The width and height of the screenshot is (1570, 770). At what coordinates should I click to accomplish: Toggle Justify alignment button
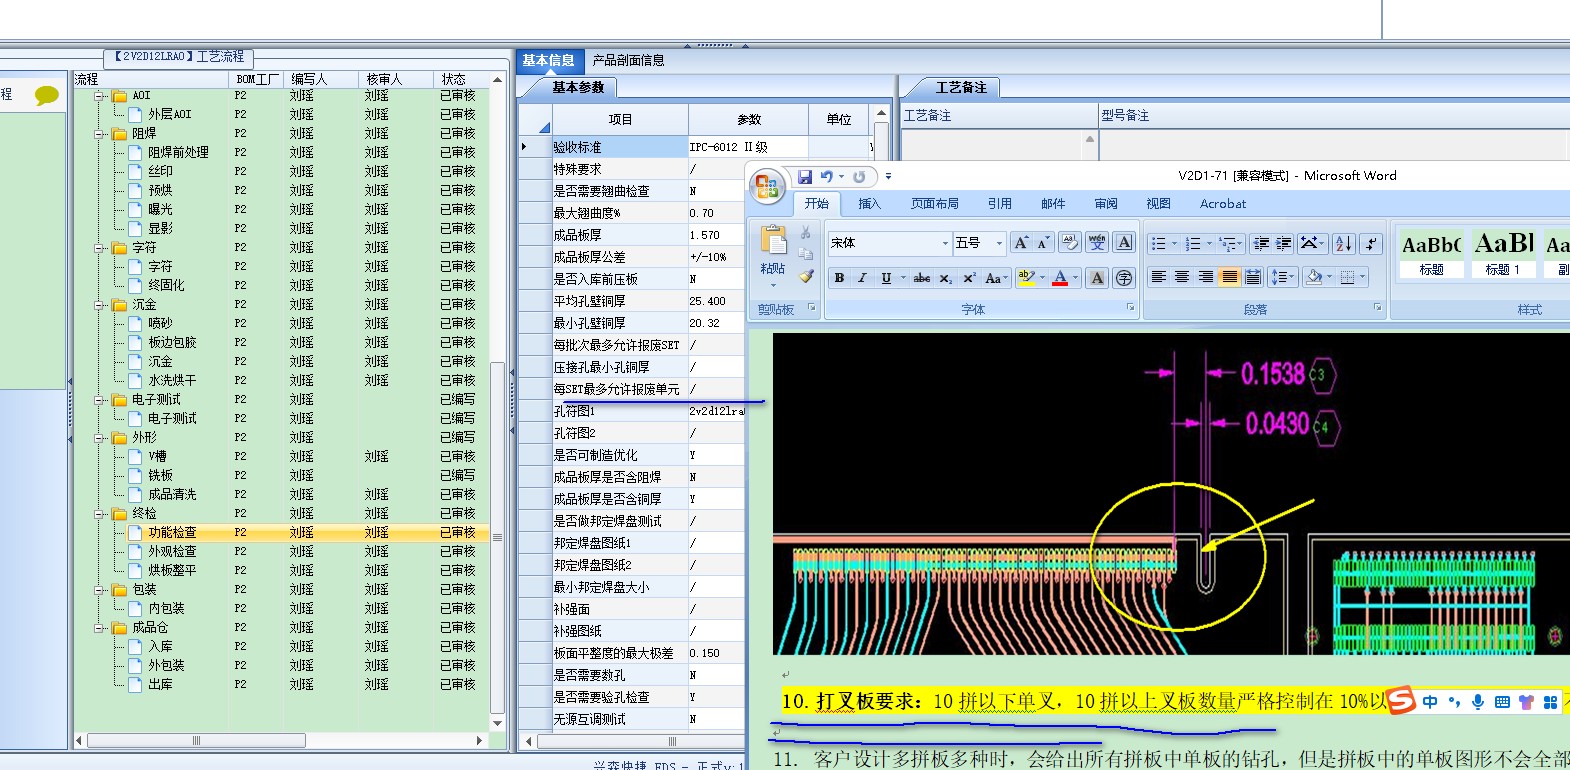tap(1229, 277)
